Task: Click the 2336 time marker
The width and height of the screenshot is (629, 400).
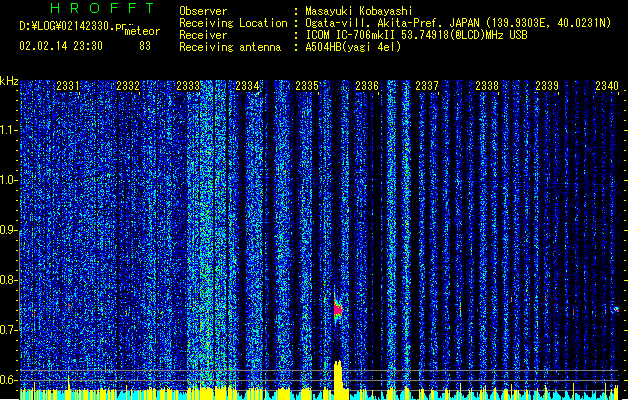Action: tap(367, 86)
